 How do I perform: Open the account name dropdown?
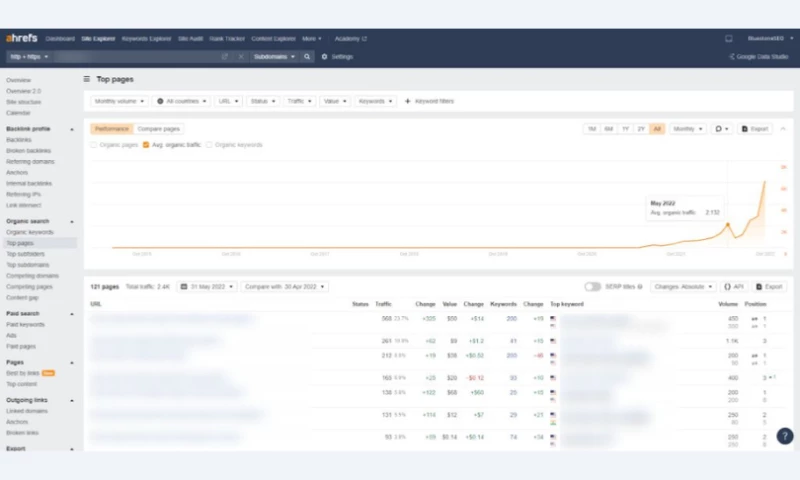coord(770,39)
